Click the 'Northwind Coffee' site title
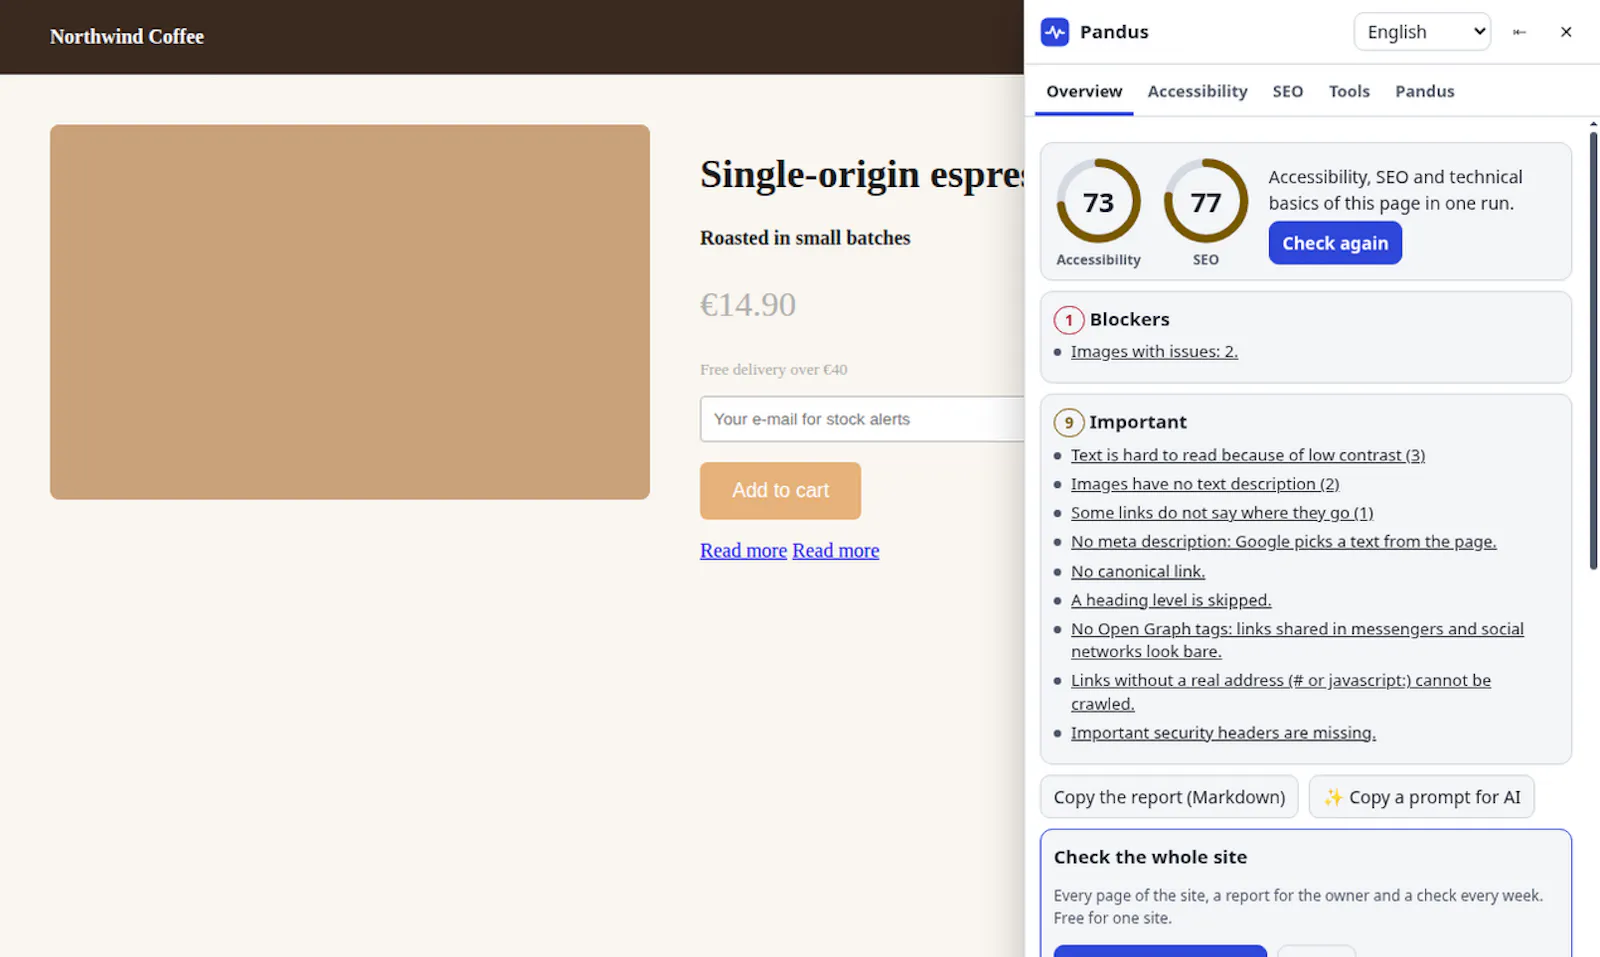 click(127, 37)
